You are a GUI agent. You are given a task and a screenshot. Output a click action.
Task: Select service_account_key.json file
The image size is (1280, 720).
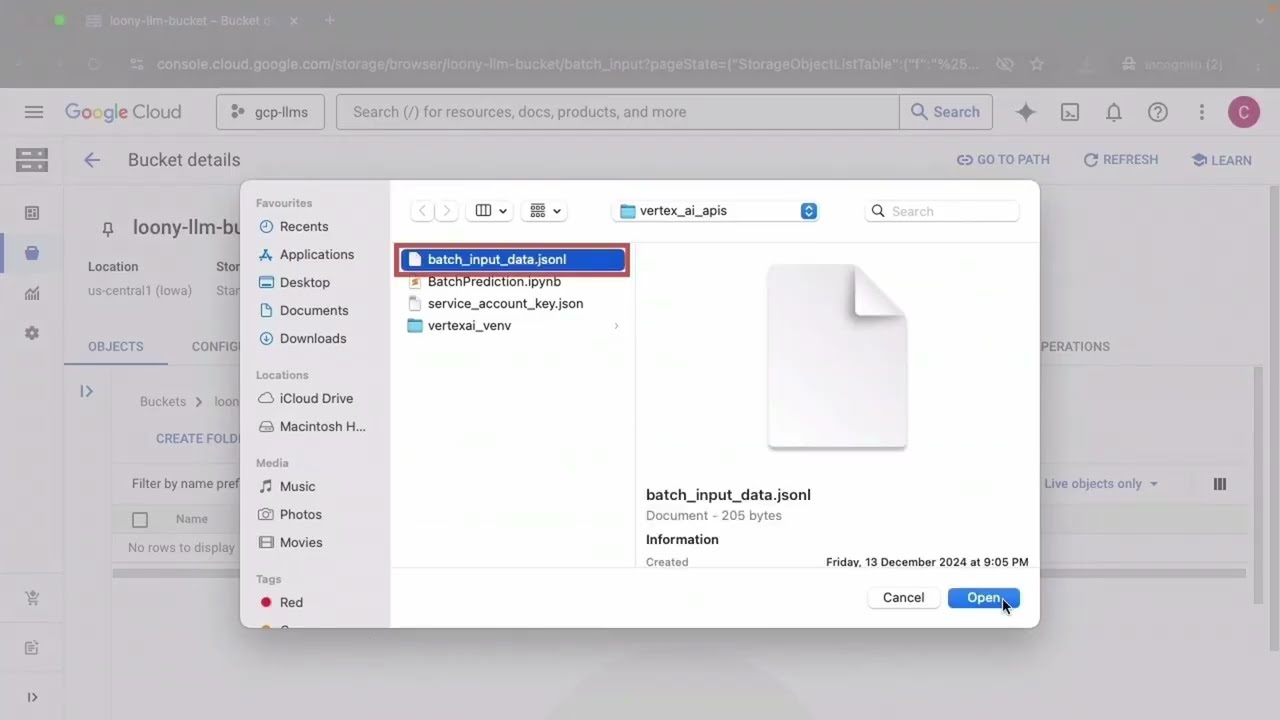click(x=505, y=304)
